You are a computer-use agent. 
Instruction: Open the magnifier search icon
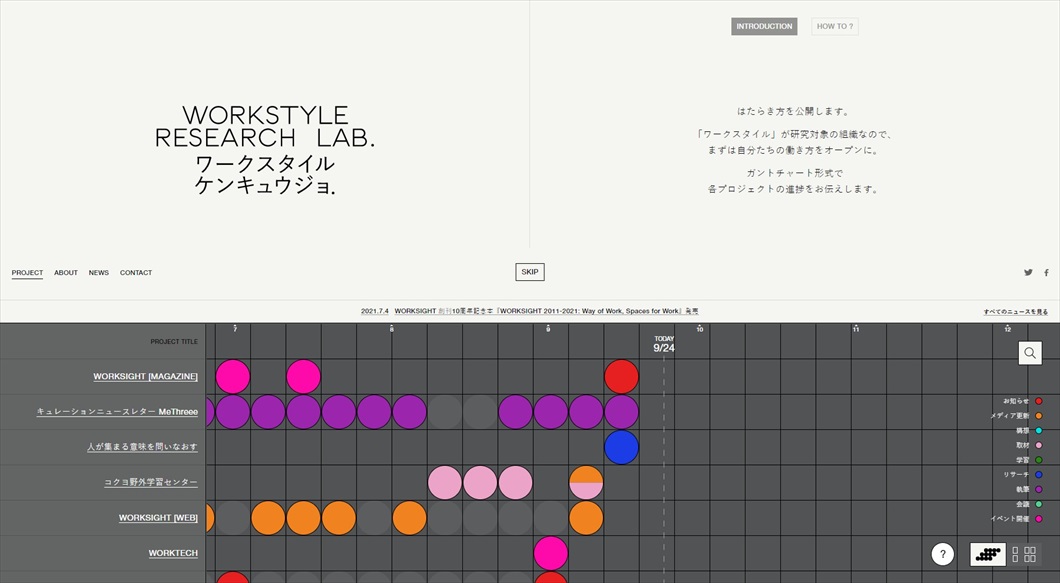pos(1030,353)
